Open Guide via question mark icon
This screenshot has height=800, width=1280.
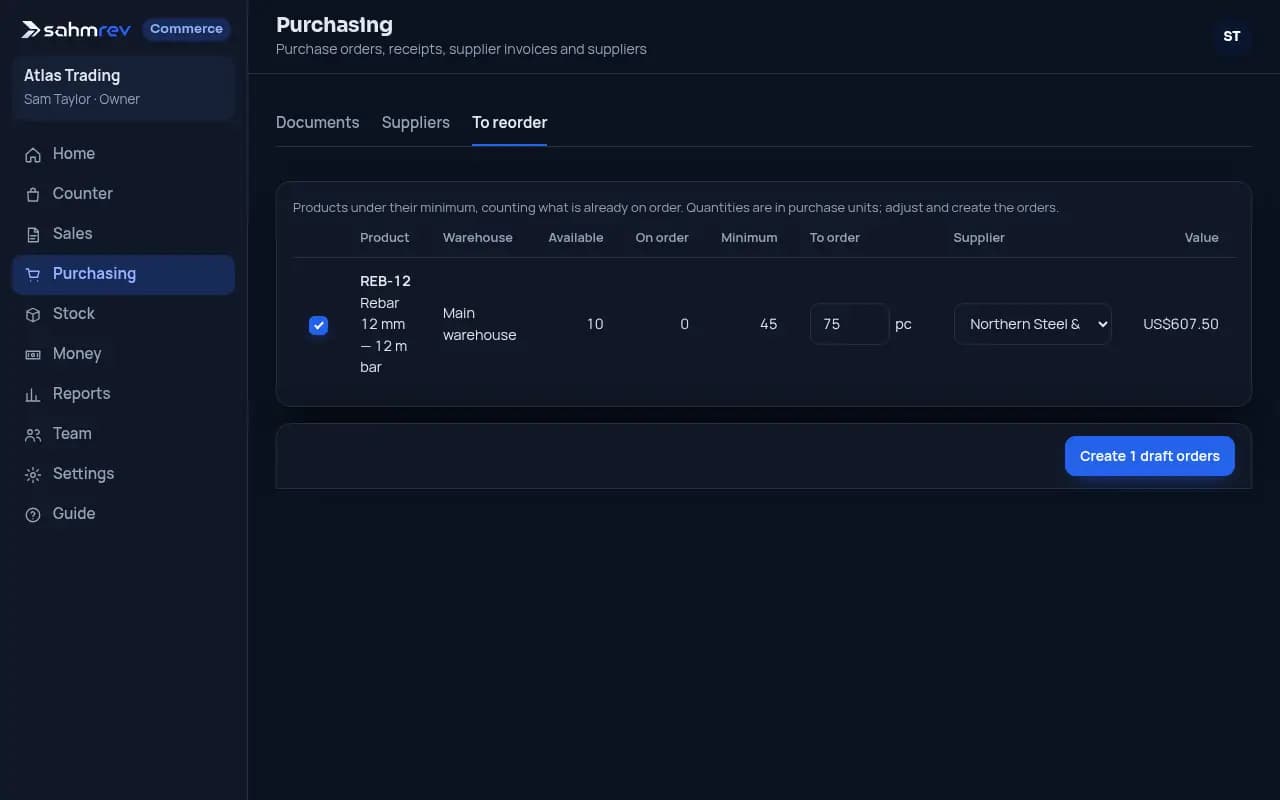pos(33,514)
